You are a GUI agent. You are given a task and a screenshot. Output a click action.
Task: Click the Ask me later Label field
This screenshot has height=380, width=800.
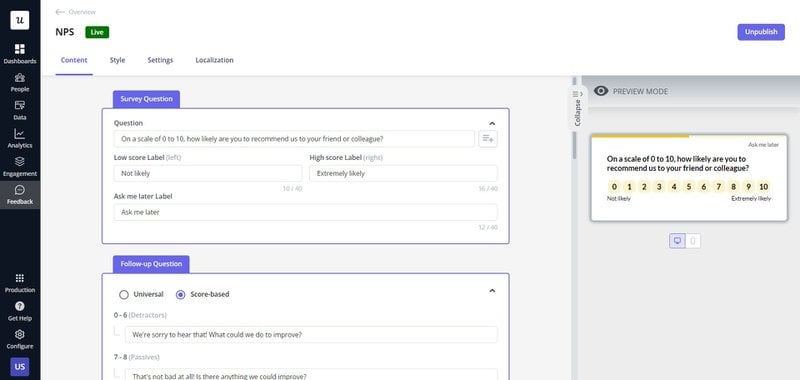click(x=305, y=212)
